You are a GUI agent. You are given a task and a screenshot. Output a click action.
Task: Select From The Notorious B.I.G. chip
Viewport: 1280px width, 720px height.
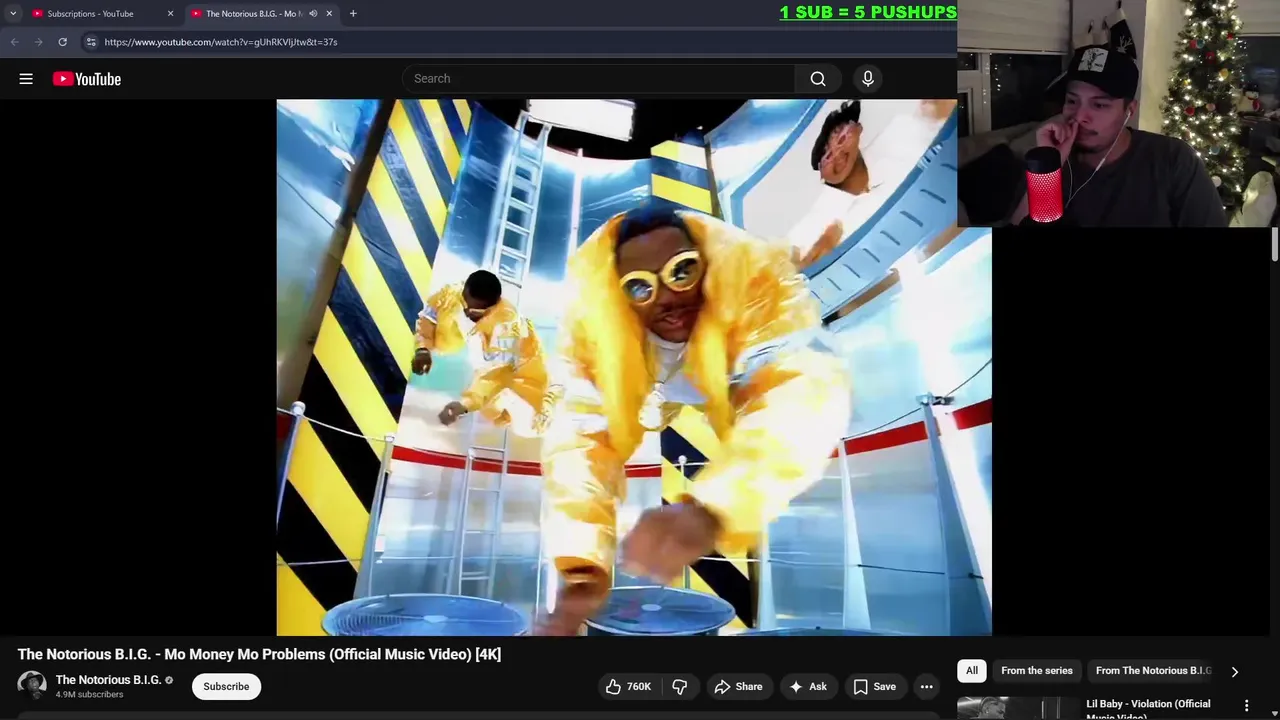coord(1152,671)
